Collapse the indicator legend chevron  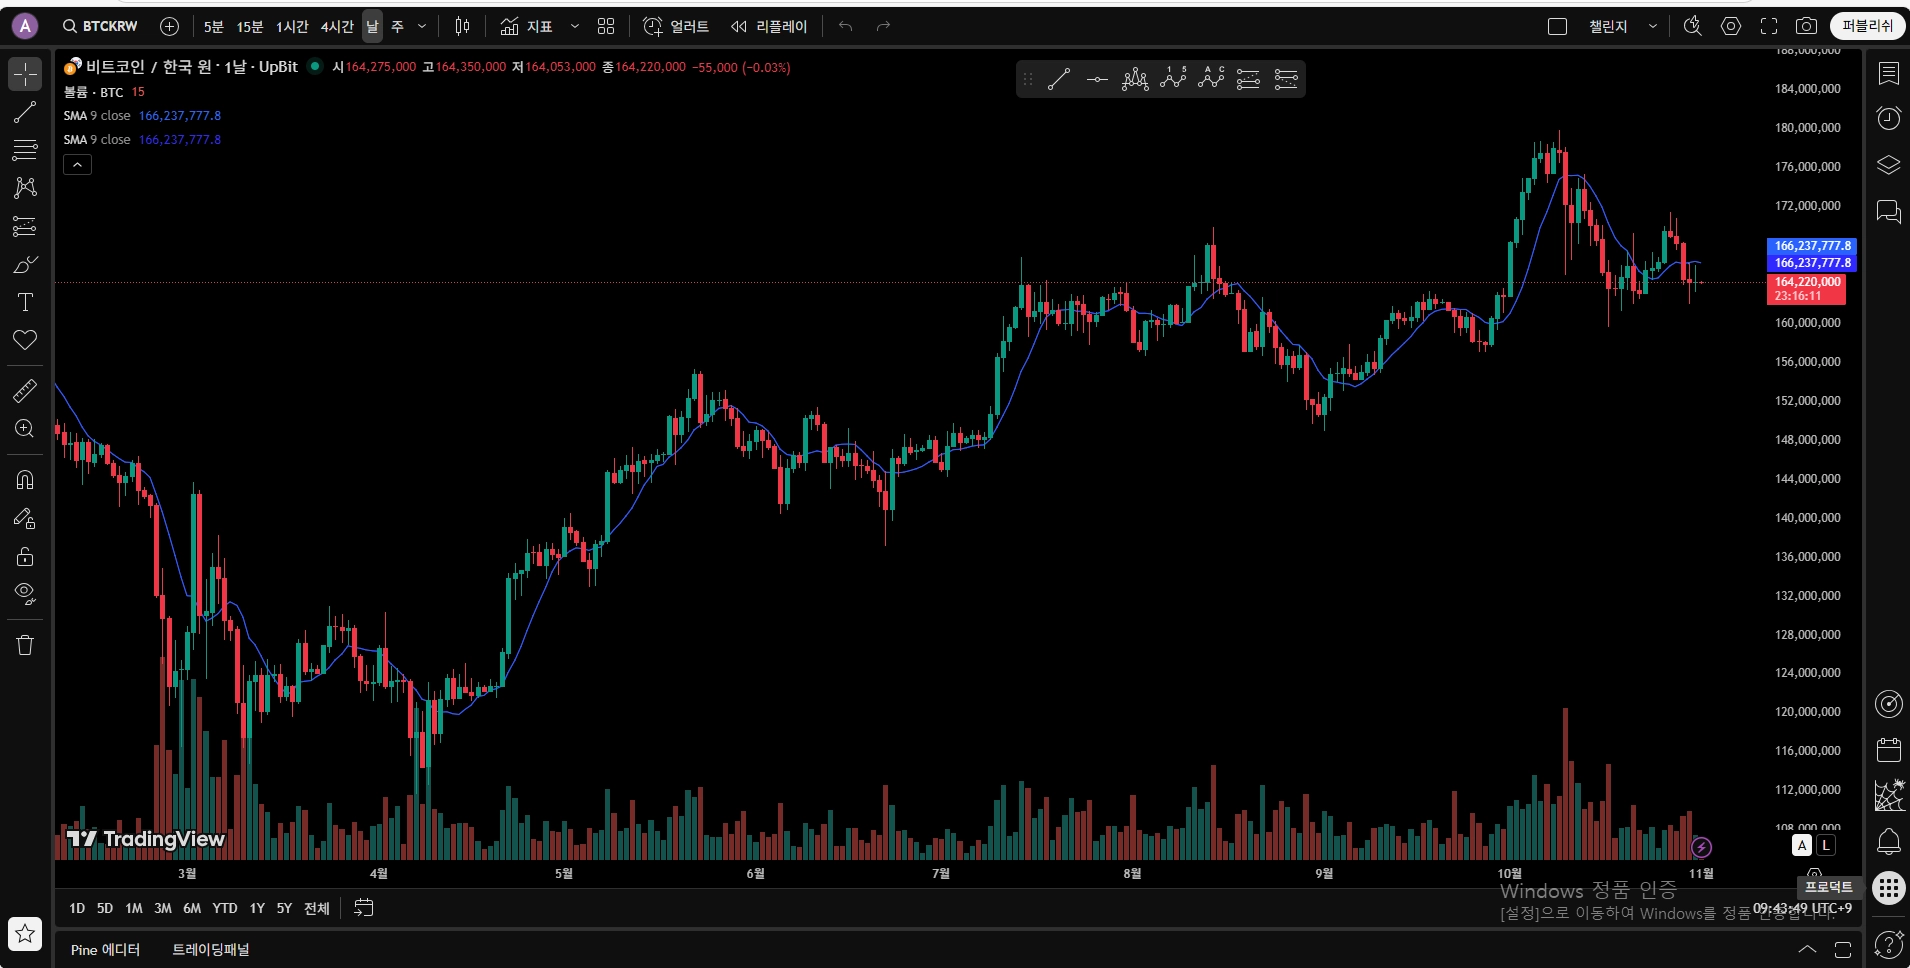click(77, 165)
